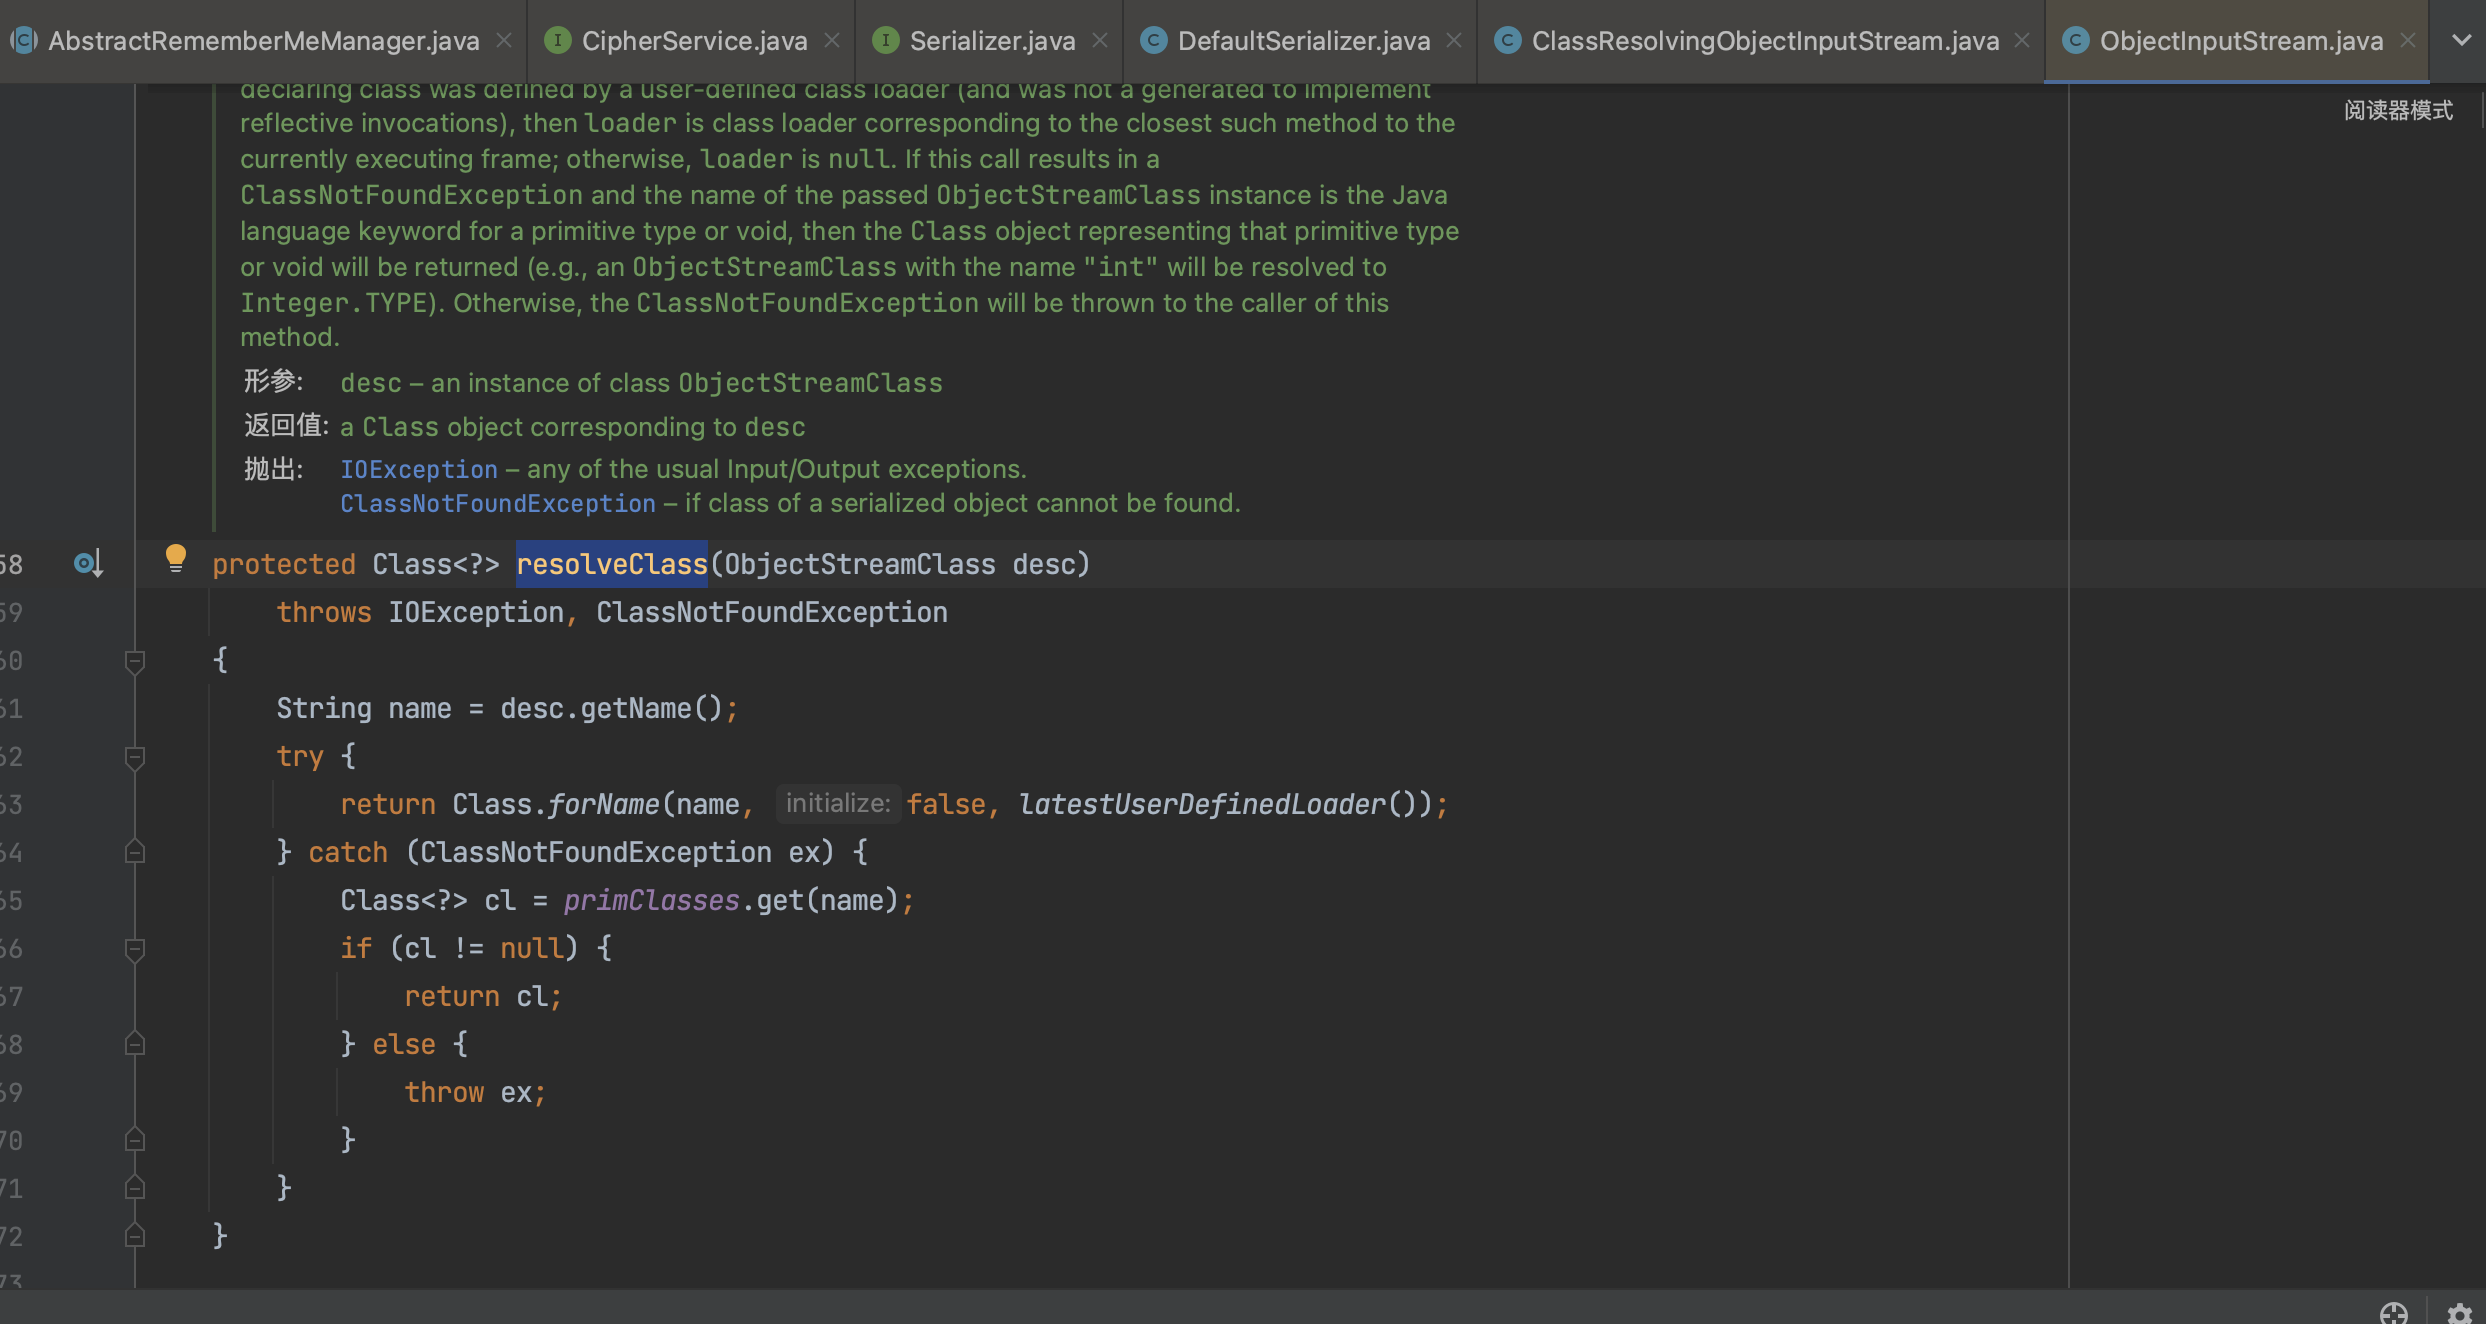The width and height of the screenshot is (2486, 1324).
Task: Click the protected keyword
Action: coord(284,564)
